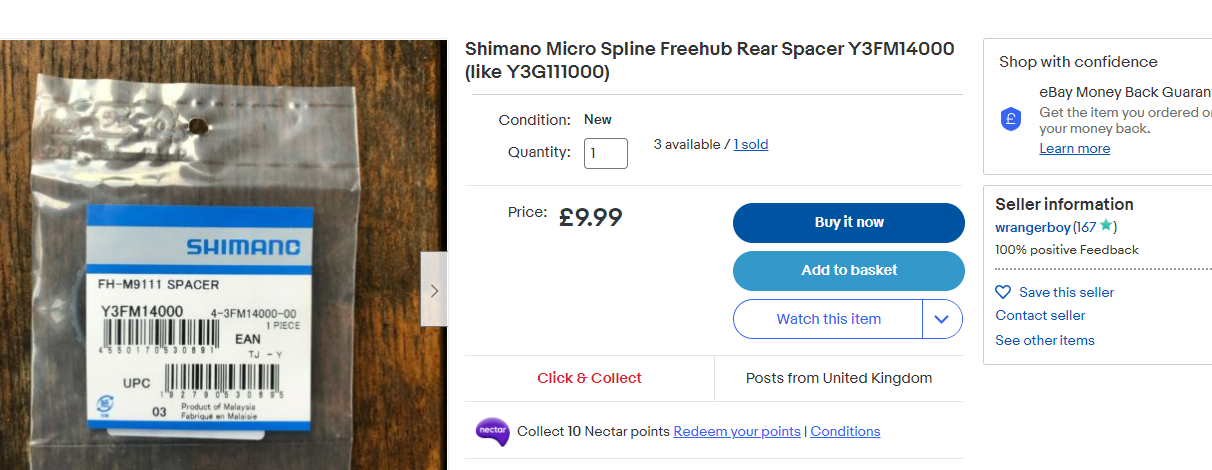Click the Money Back Guarantee shield icon

tap(1011, 120)
